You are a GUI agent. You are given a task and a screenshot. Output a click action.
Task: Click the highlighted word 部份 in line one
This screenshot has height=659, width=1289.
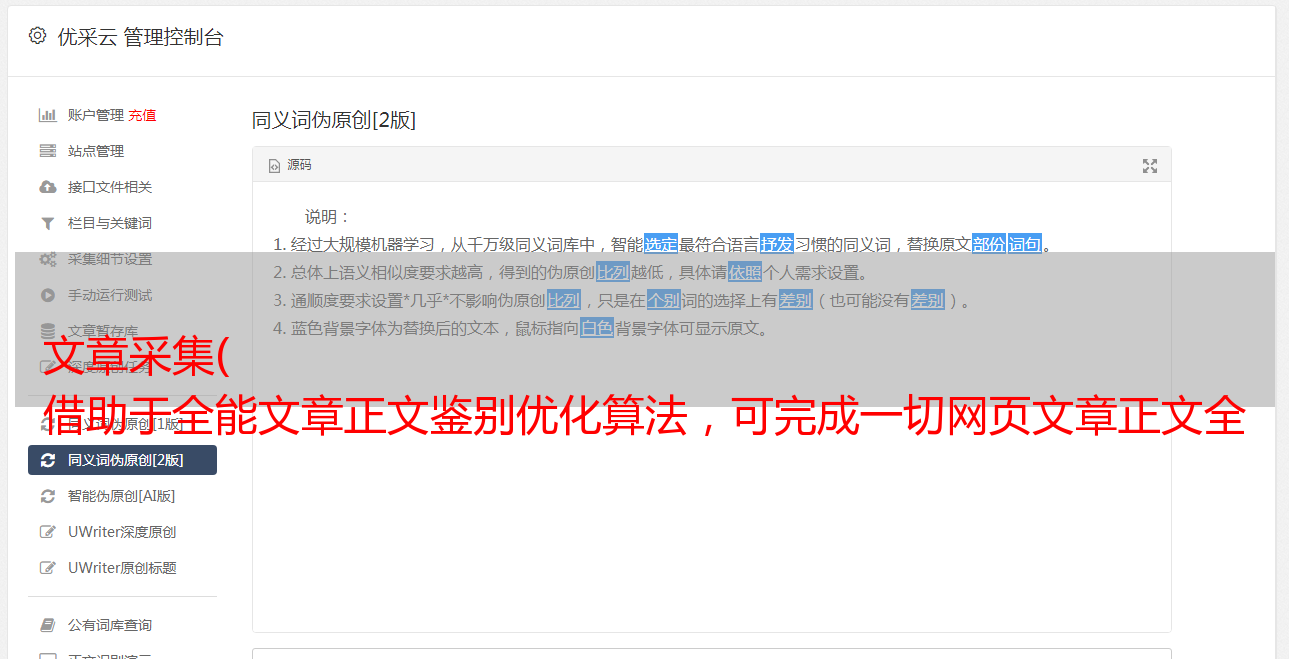pyautogui.click(x=989, y=244)
